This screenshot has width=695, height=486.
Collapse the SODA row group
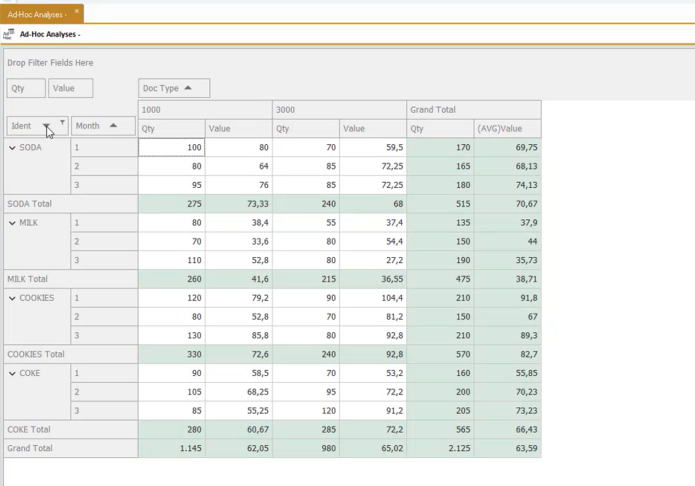13,148
